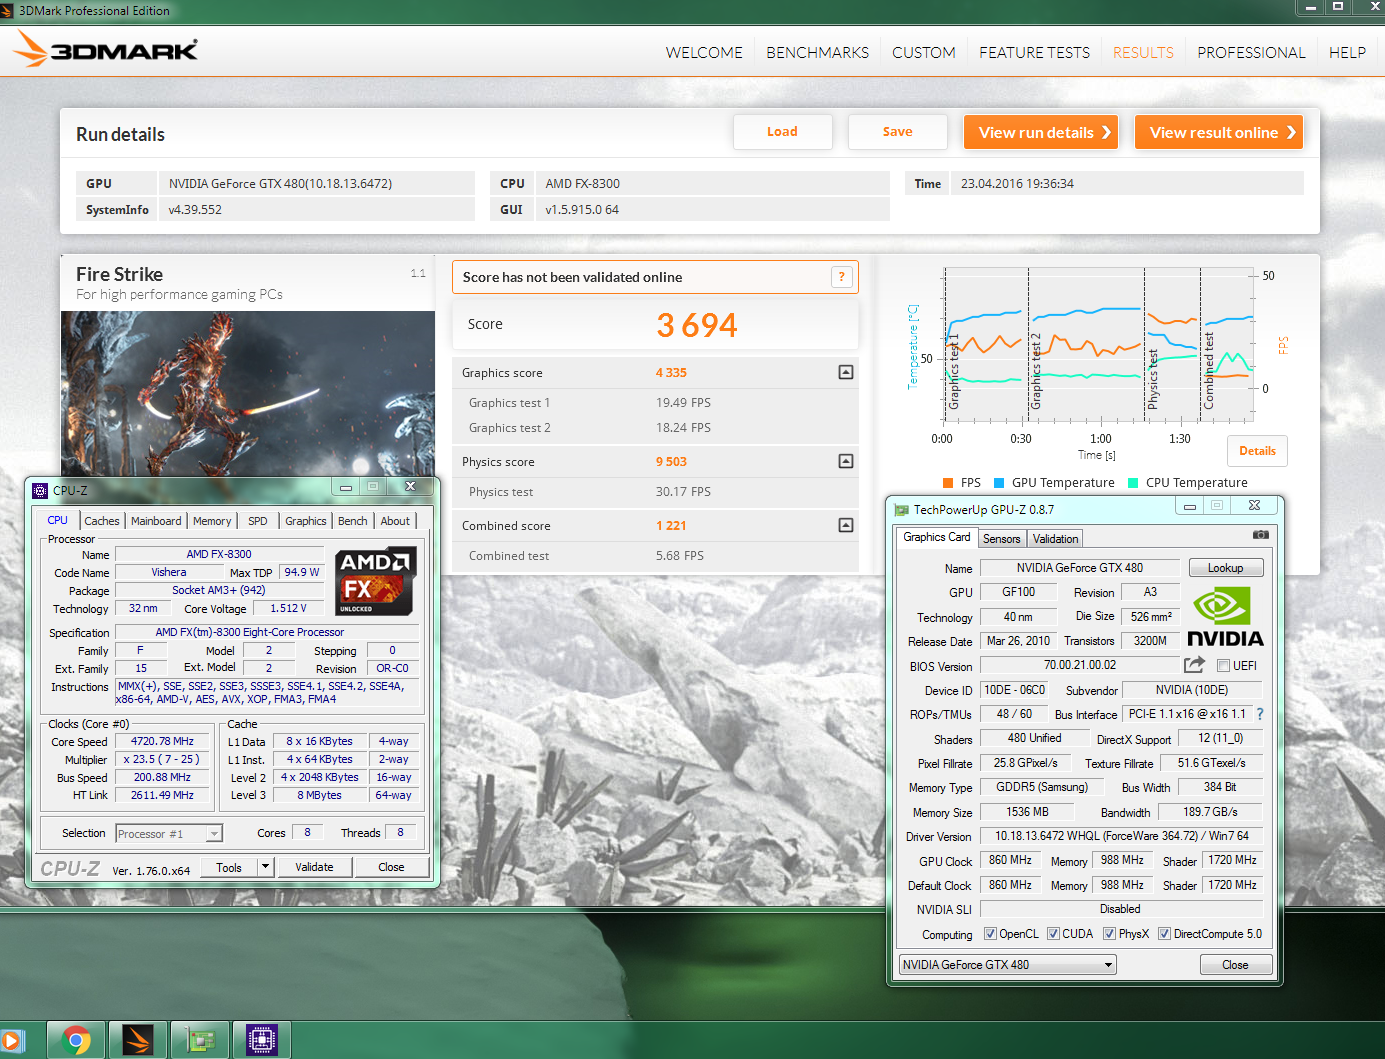Click the Combined score value 1 221
Viewport: 1385px width, 1059px height.
[671, 526]
